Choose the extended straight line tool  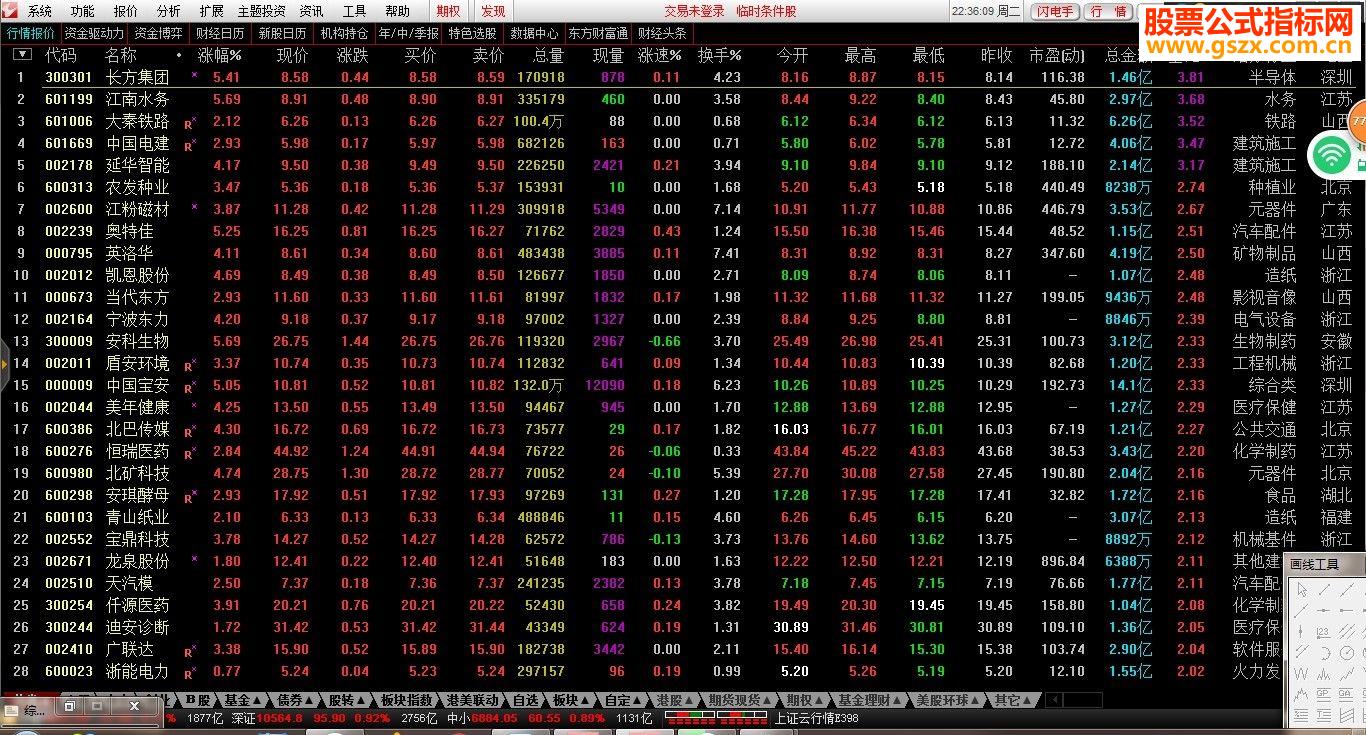[1347, 590]
